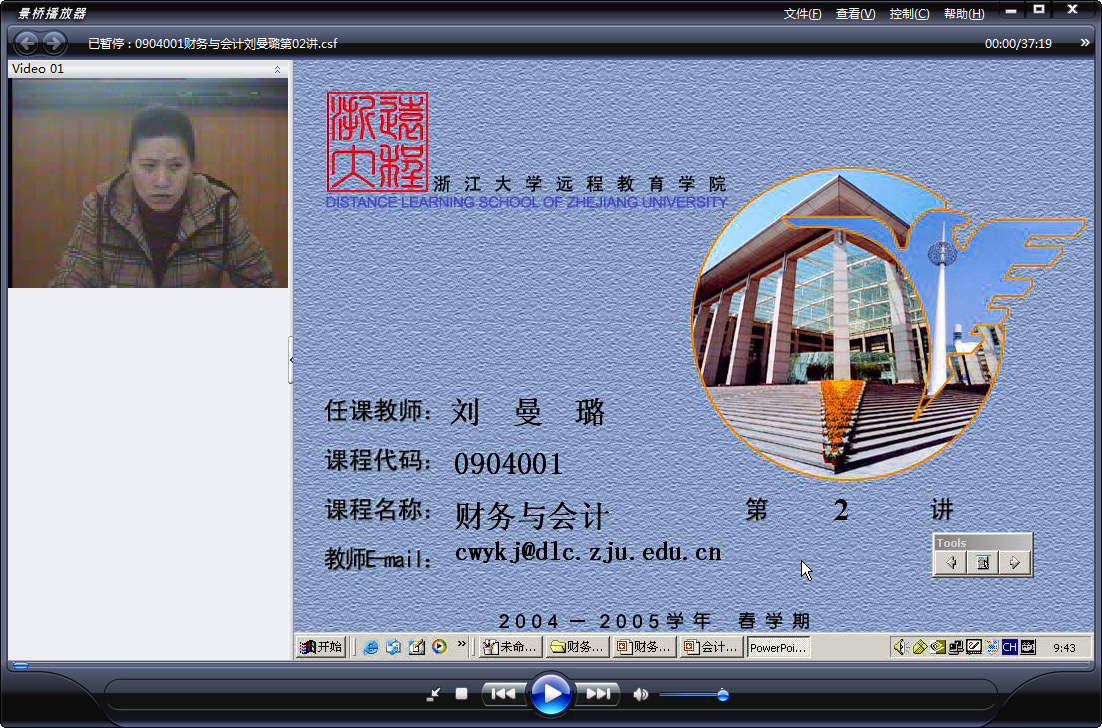Select the lecturer video thumbnail

tap(148, 183)
